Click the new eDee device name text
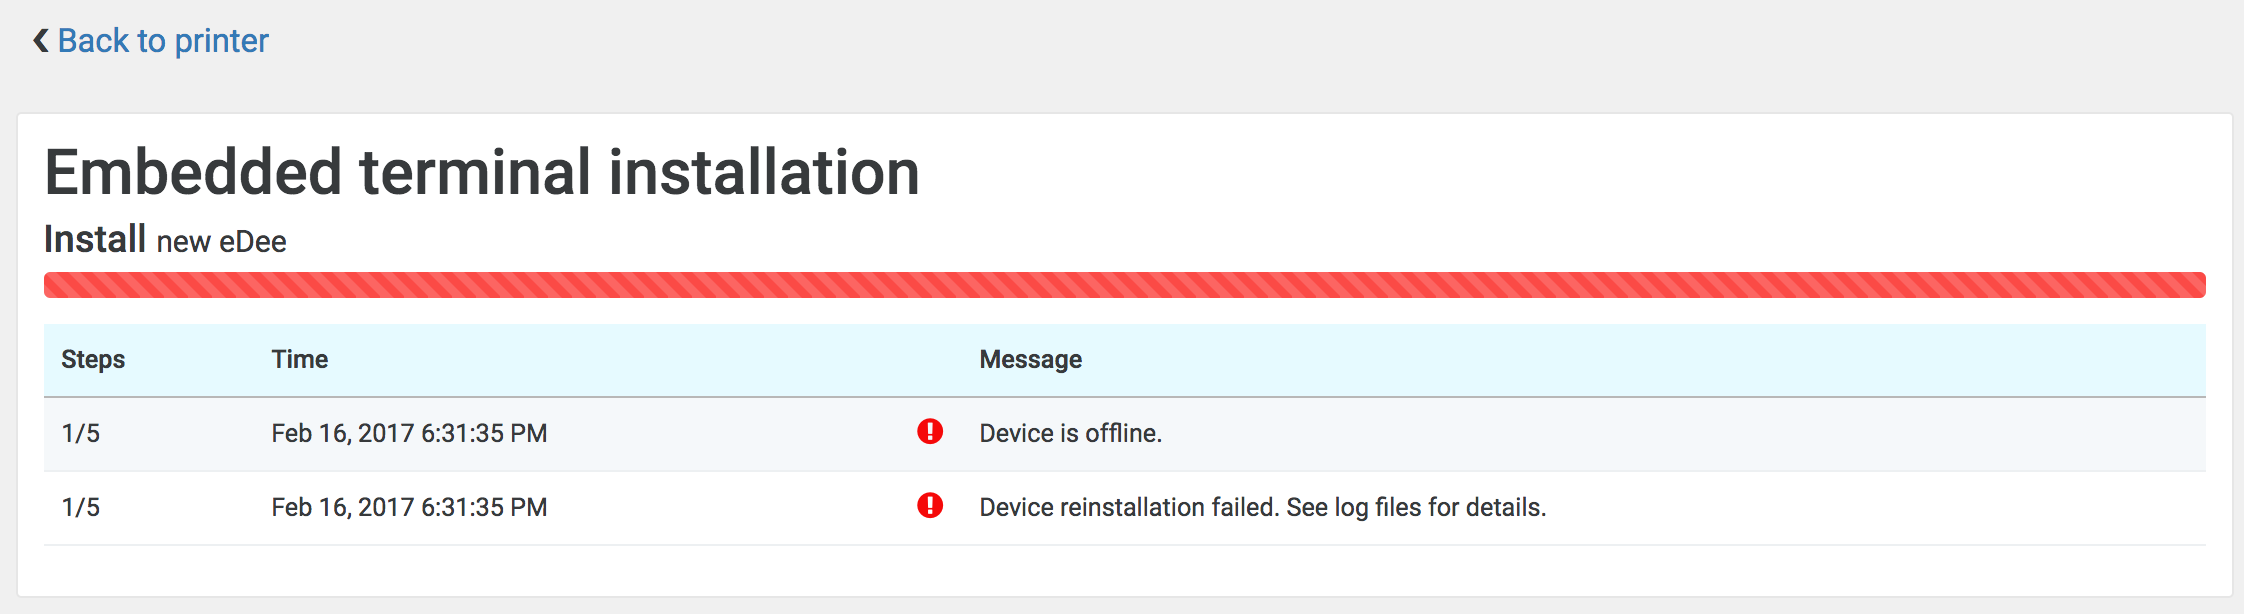The height and width of the screenshot is (614, 2244). coord(221,242)
